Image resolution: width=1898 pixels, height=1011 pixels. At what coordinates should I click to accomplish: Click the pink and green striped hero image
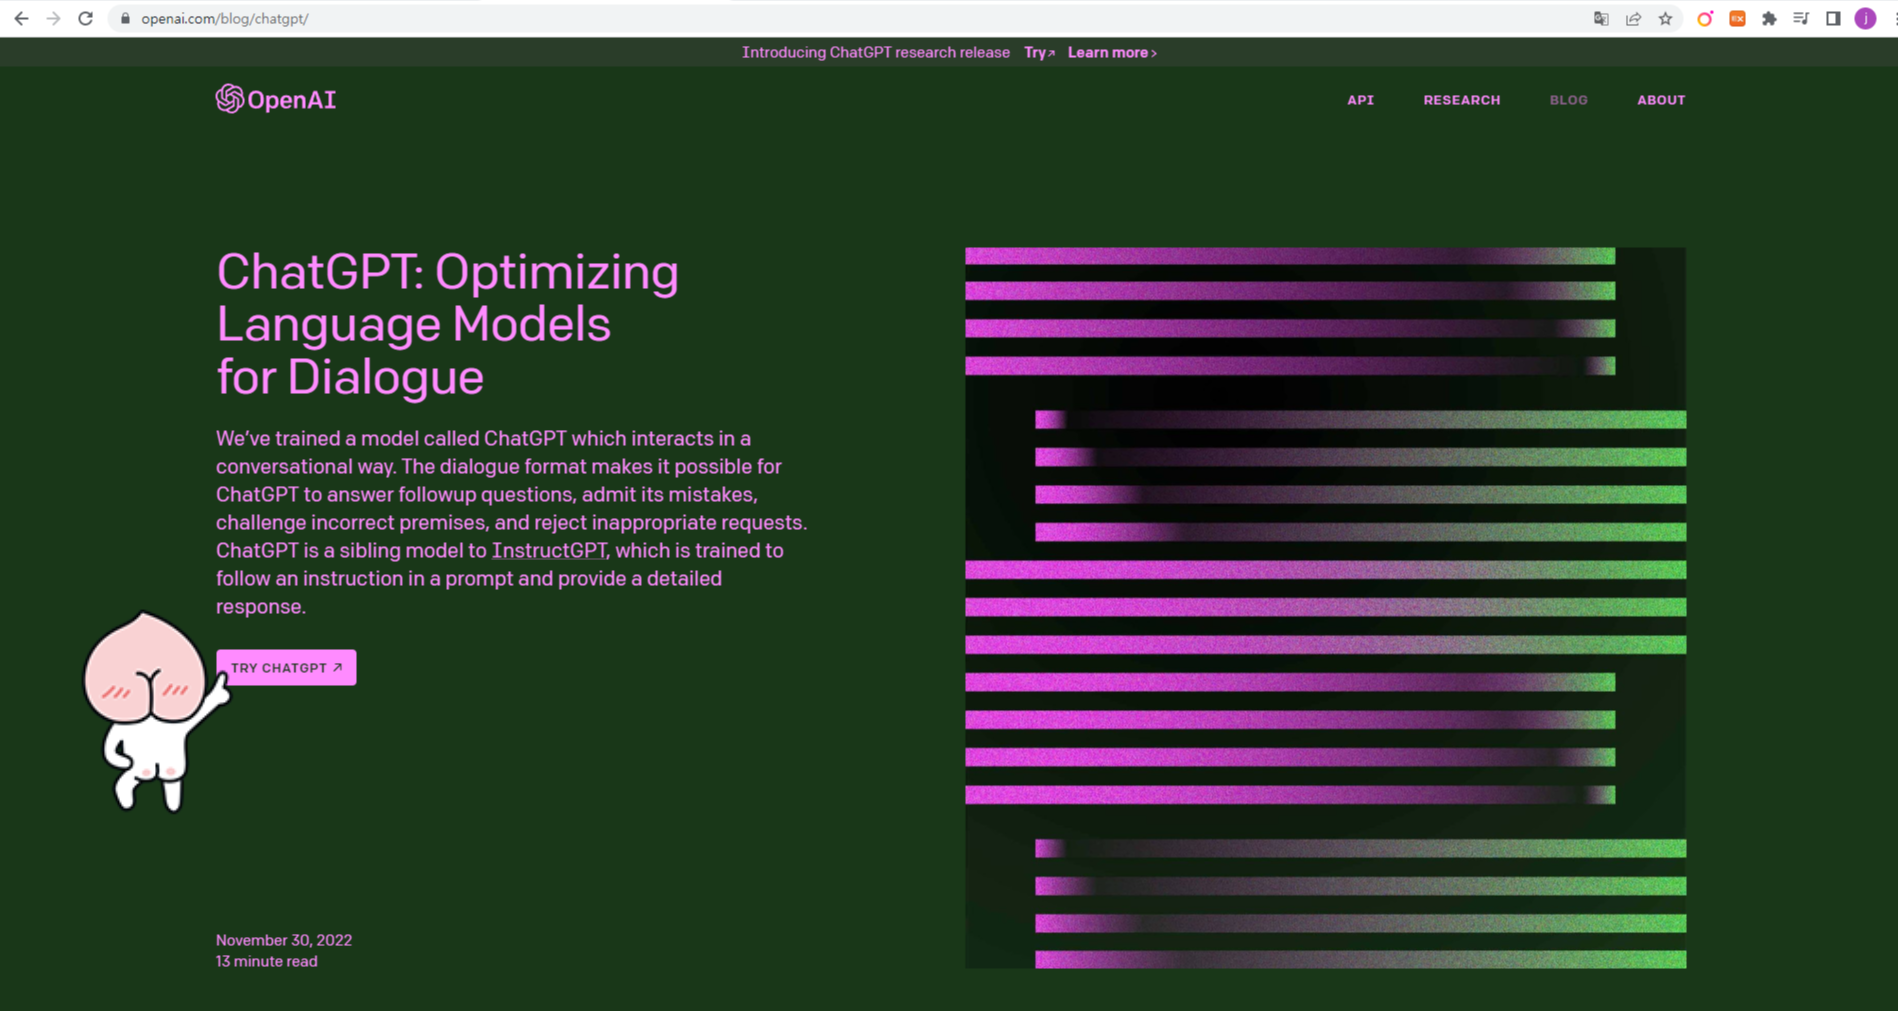point(1325,607)
